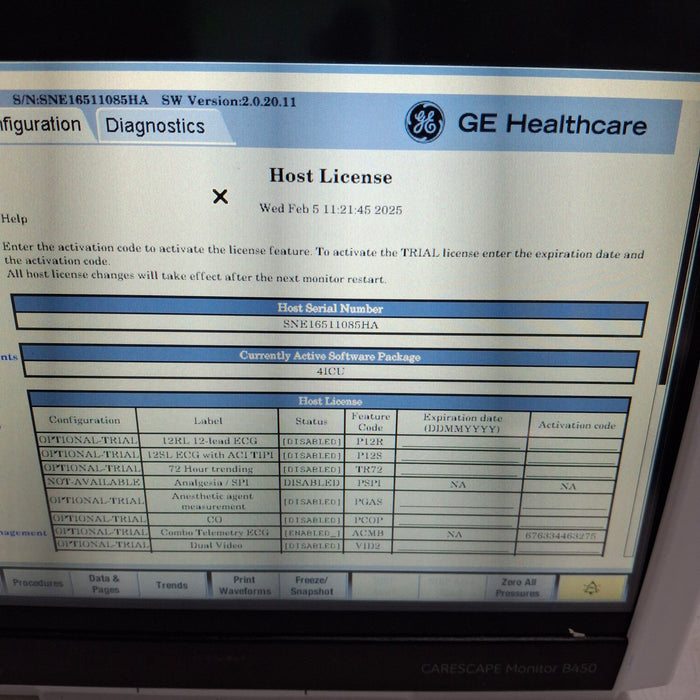Click the ENABLED status of Combo Telemetry ECG
700x700 pixels.
coord(312,533)
